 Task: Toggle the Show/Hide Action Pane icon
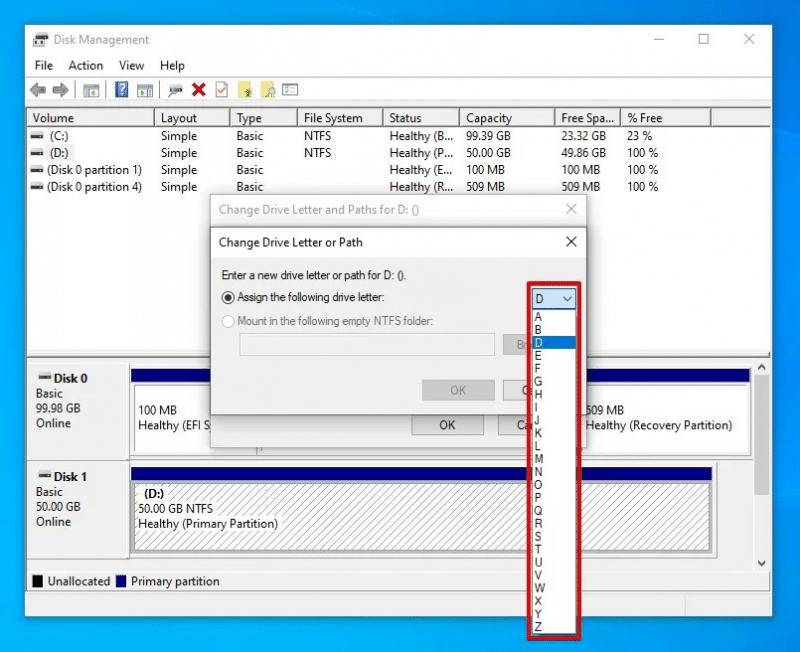click(145, 90)
